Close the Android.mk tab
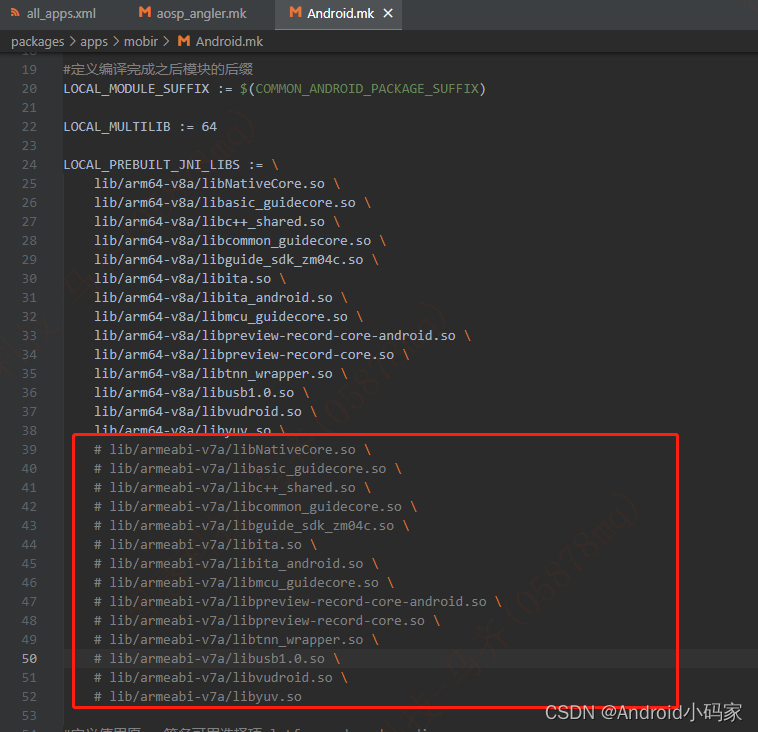 coord(388,14)
